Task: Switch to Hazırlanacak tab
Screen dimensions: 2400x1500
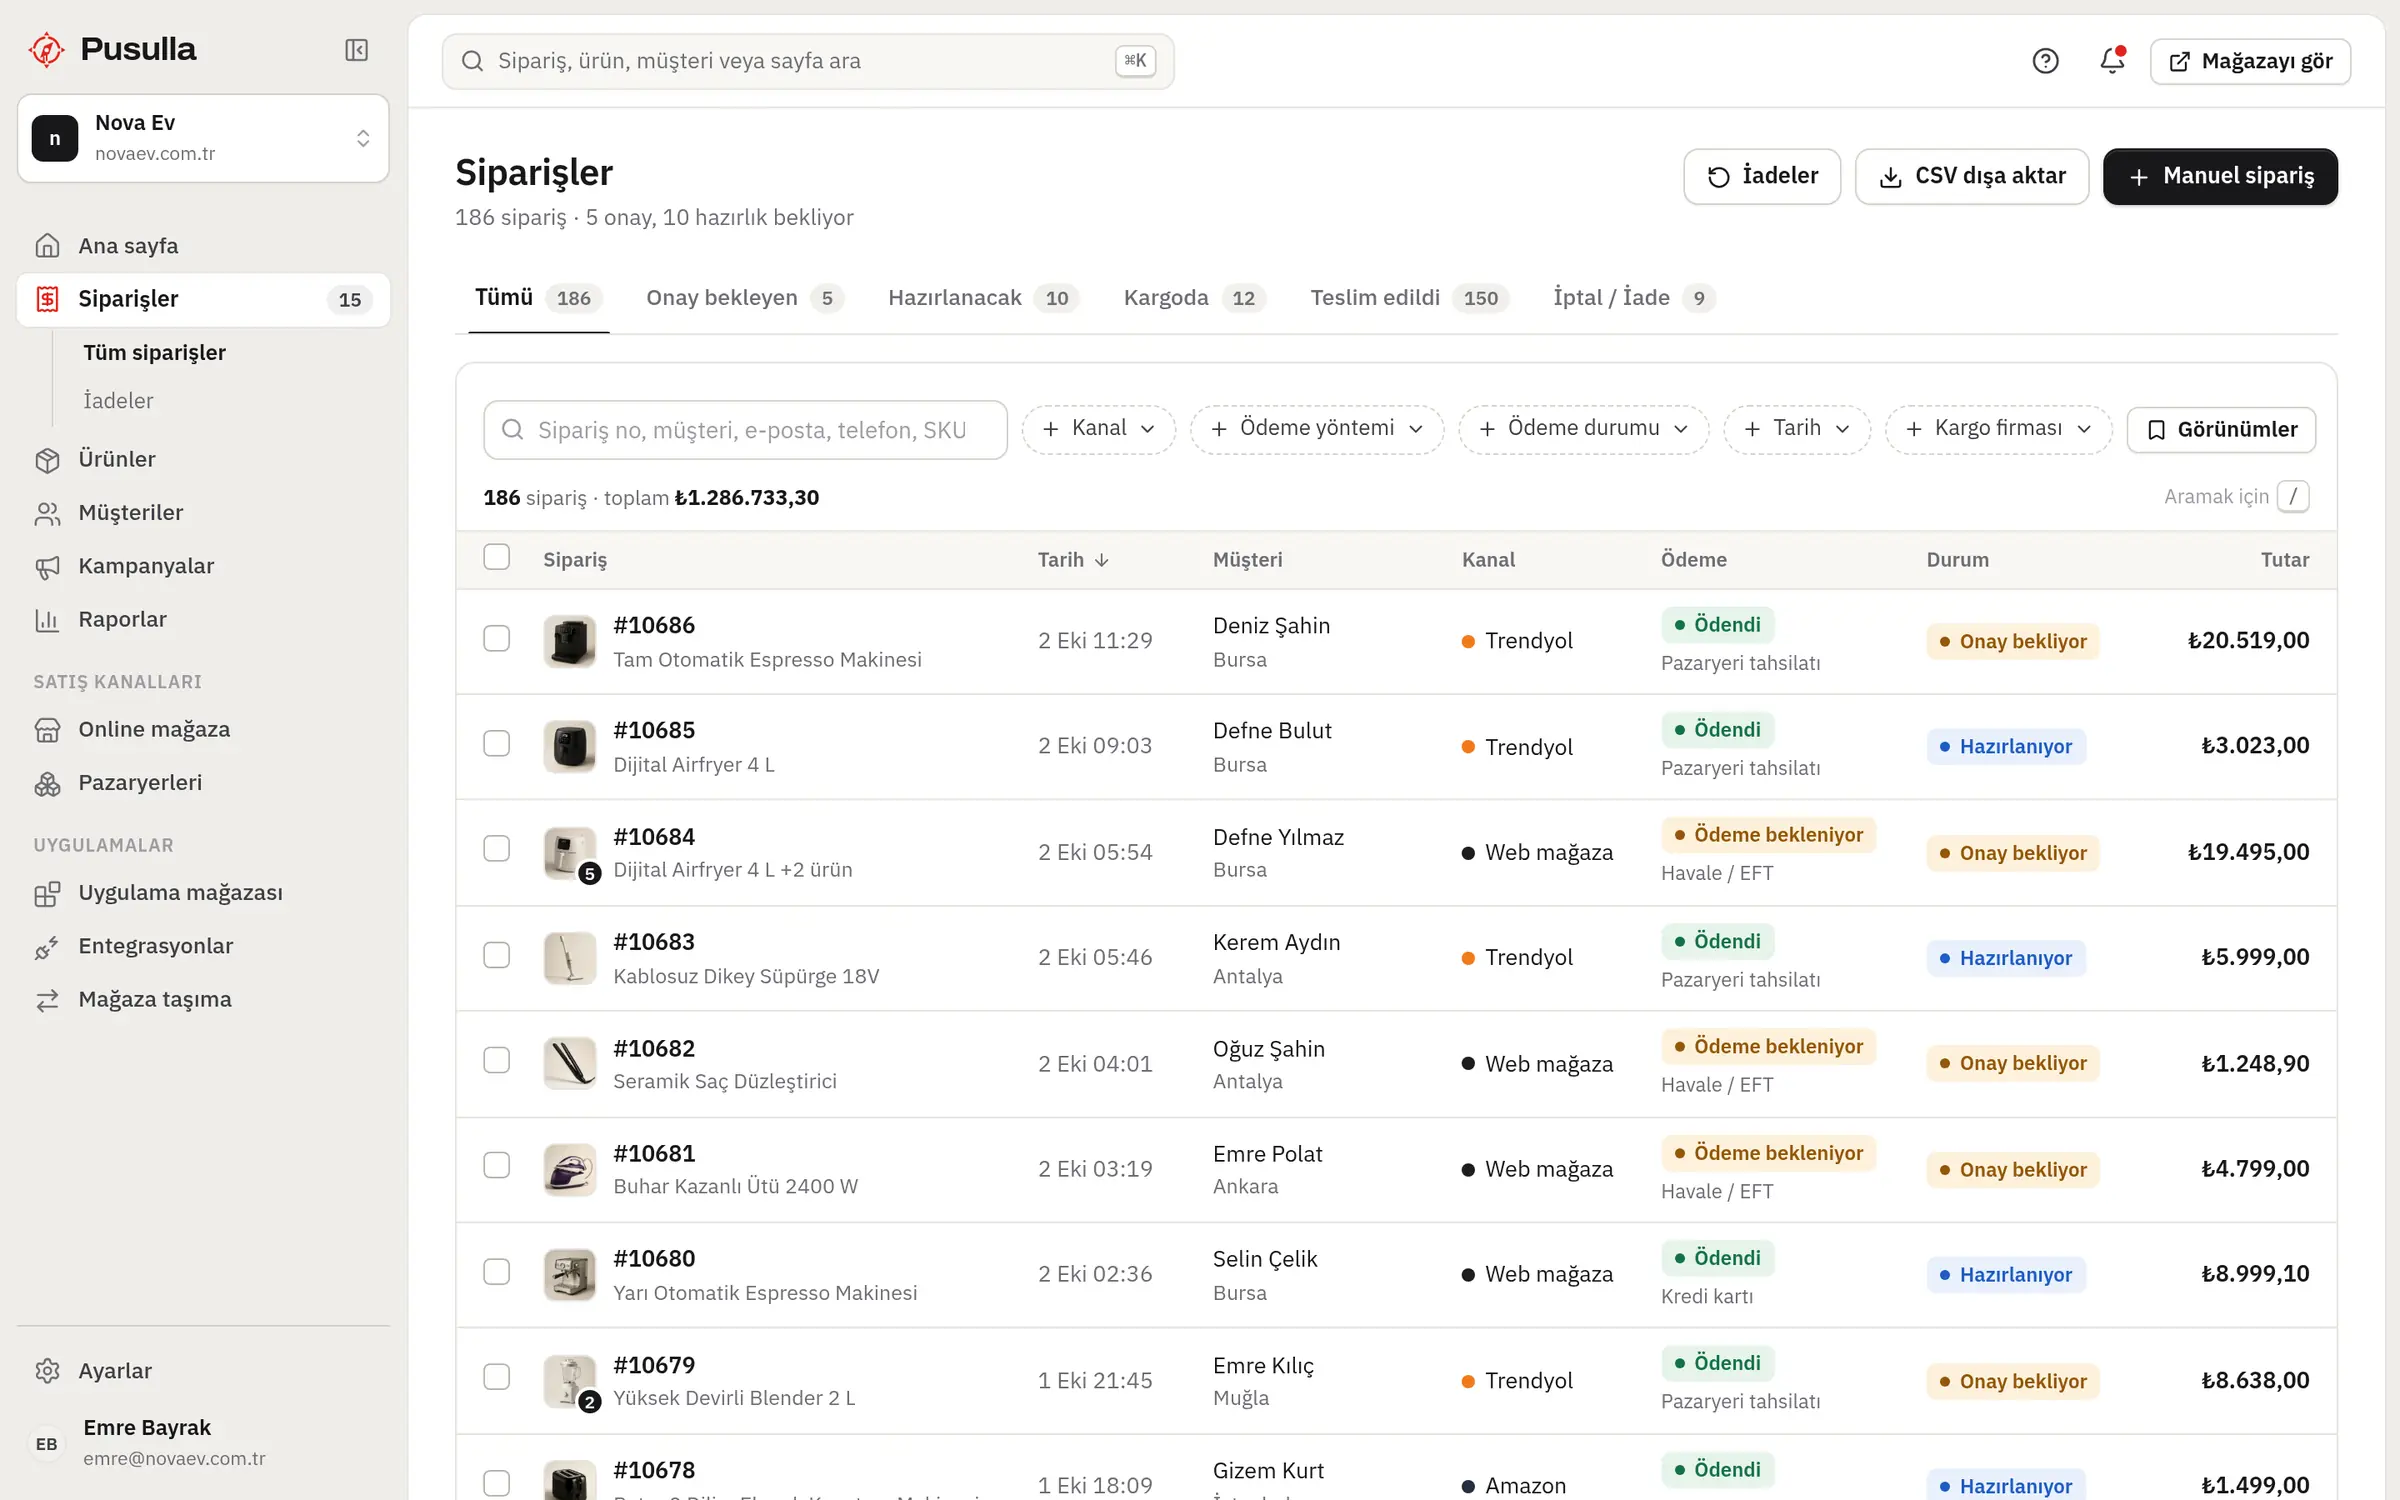Action: click(x=983, y=298)
